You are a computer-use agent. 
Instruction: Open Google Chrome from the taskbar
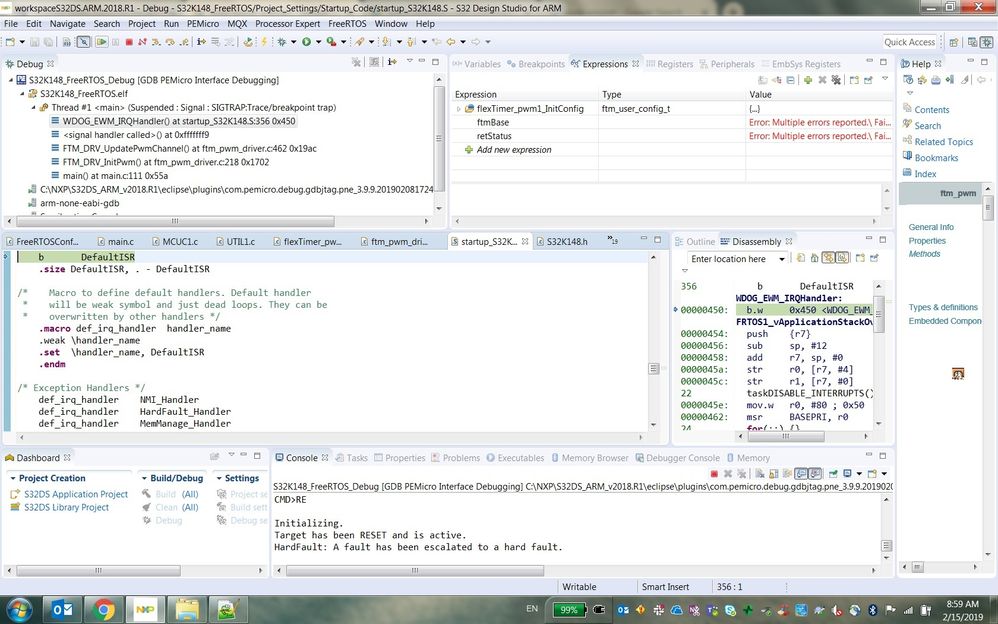pyautogui.click(x=104, y=609)
